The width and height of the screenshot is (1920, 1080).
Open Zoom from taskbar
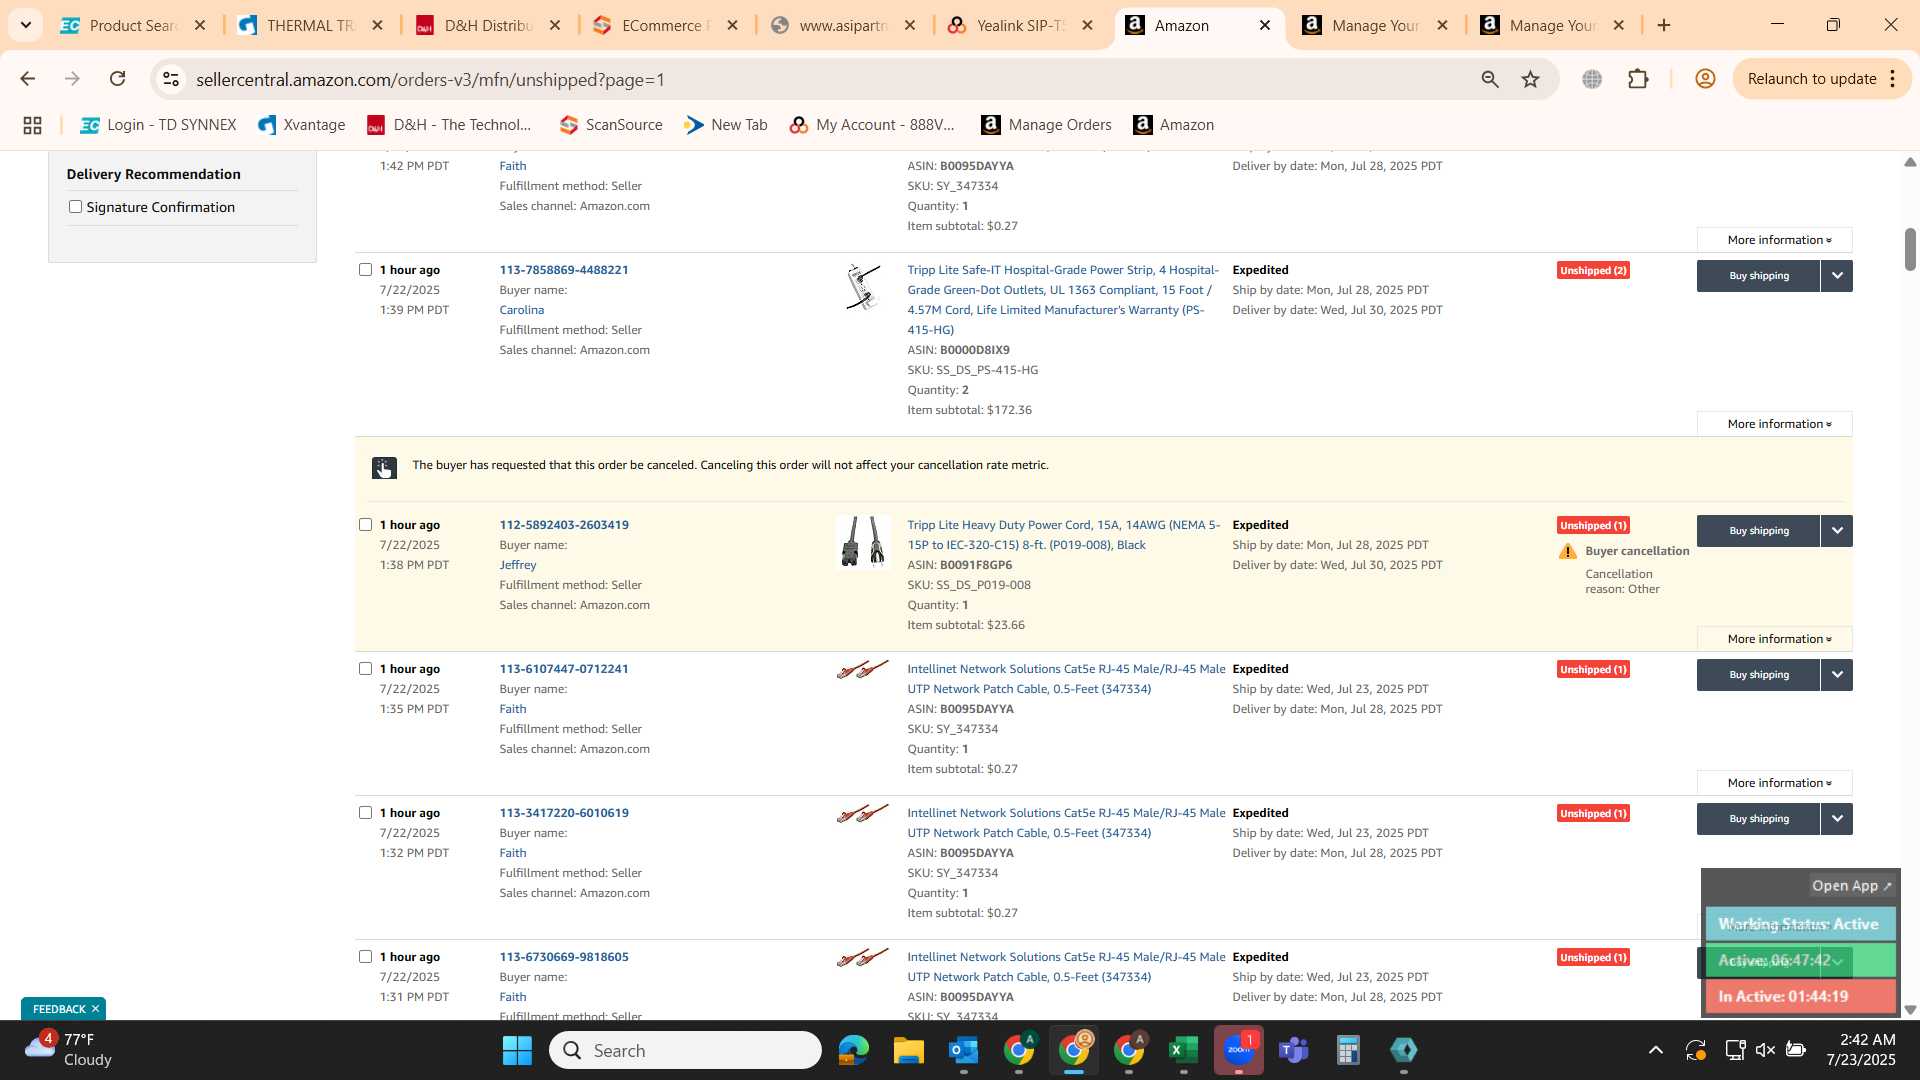coord(1239,1051)
